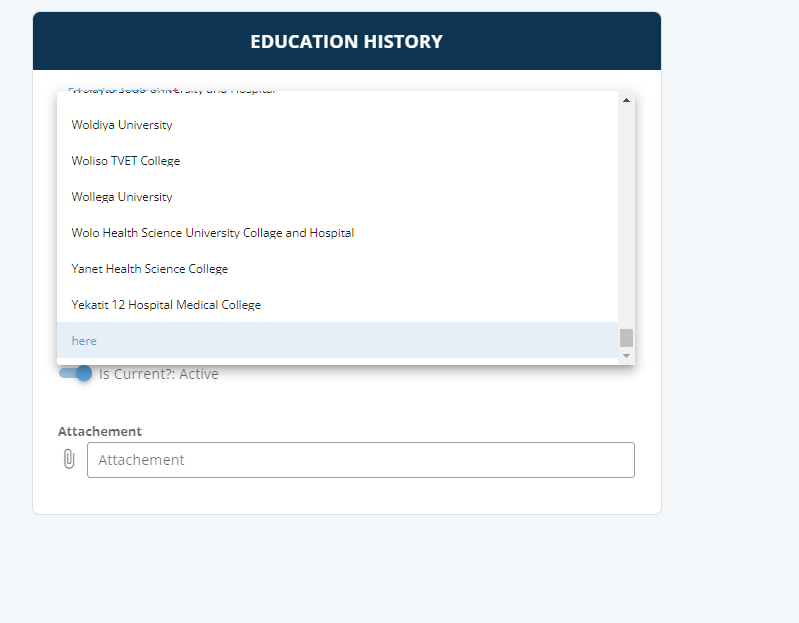
Task: Click blank page background to close the dropdown
Action: point(730,306)
